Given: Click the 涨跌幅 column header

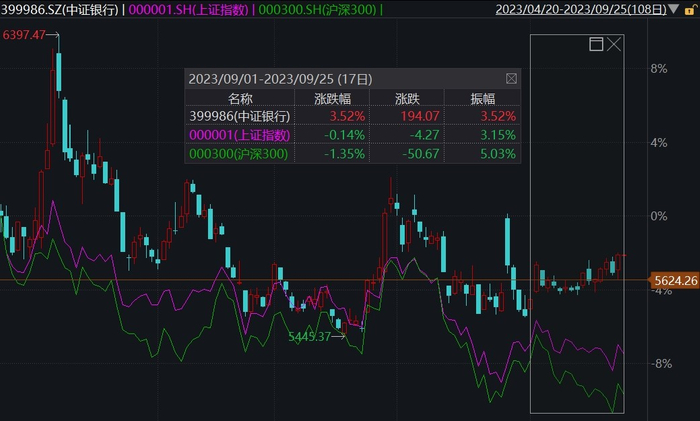Looking at the screenshot, I should point(333,98).
